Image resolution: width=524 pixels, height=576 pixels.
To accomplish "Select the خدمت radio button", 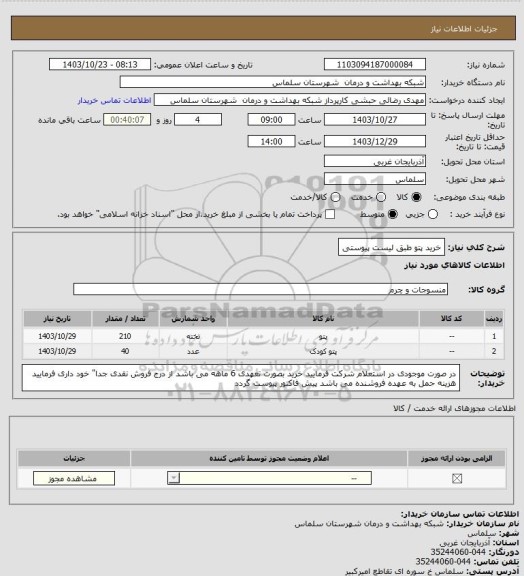I will point(381,197).
